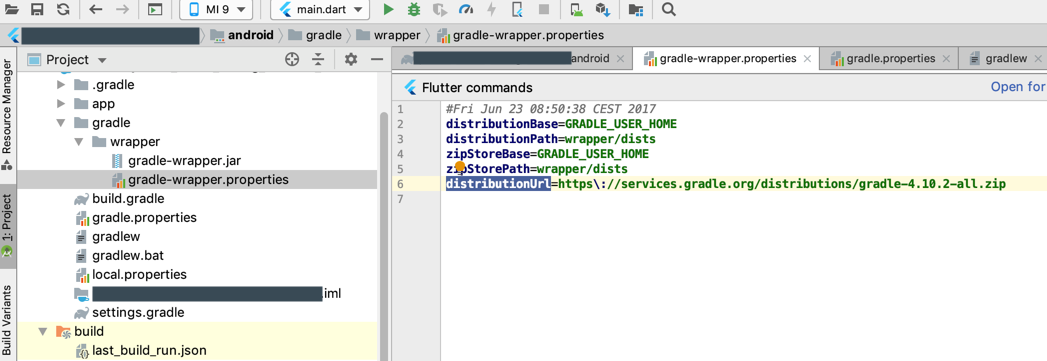Click the gradle breadcrumb folder
This screenshot has width=1047, height=361.
pos(315,35)
